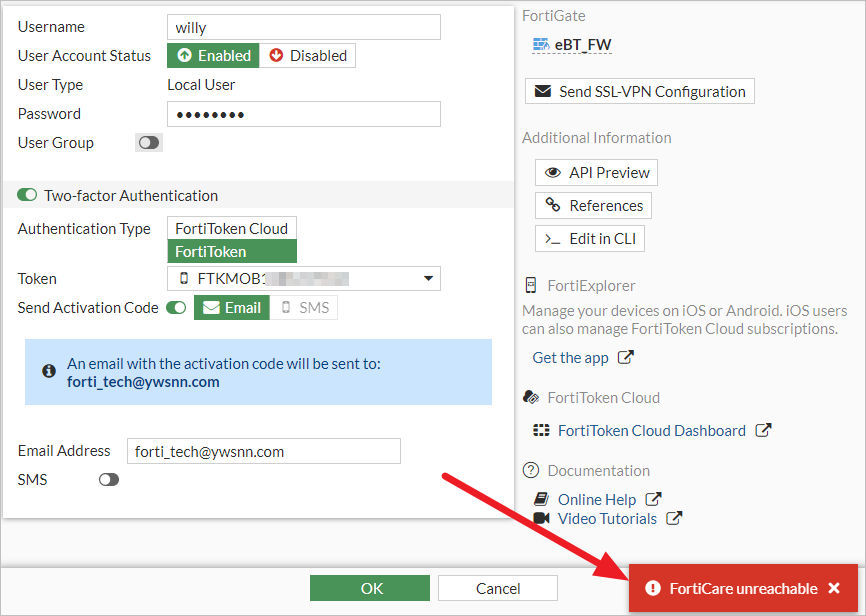866x616 pixels.
Task: Choose Email for sending activation code
Action: [232, 308]
